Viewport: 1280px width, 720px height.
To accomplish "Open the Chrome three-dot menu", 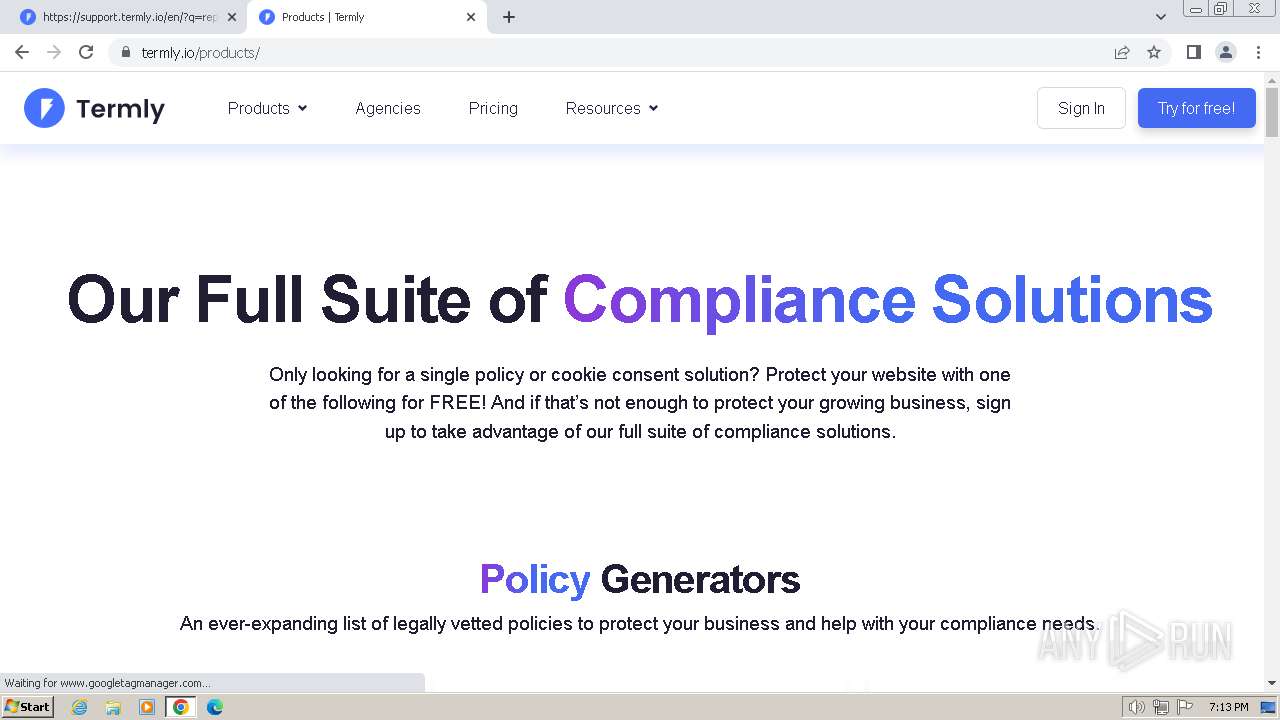I will [1258, 52].
